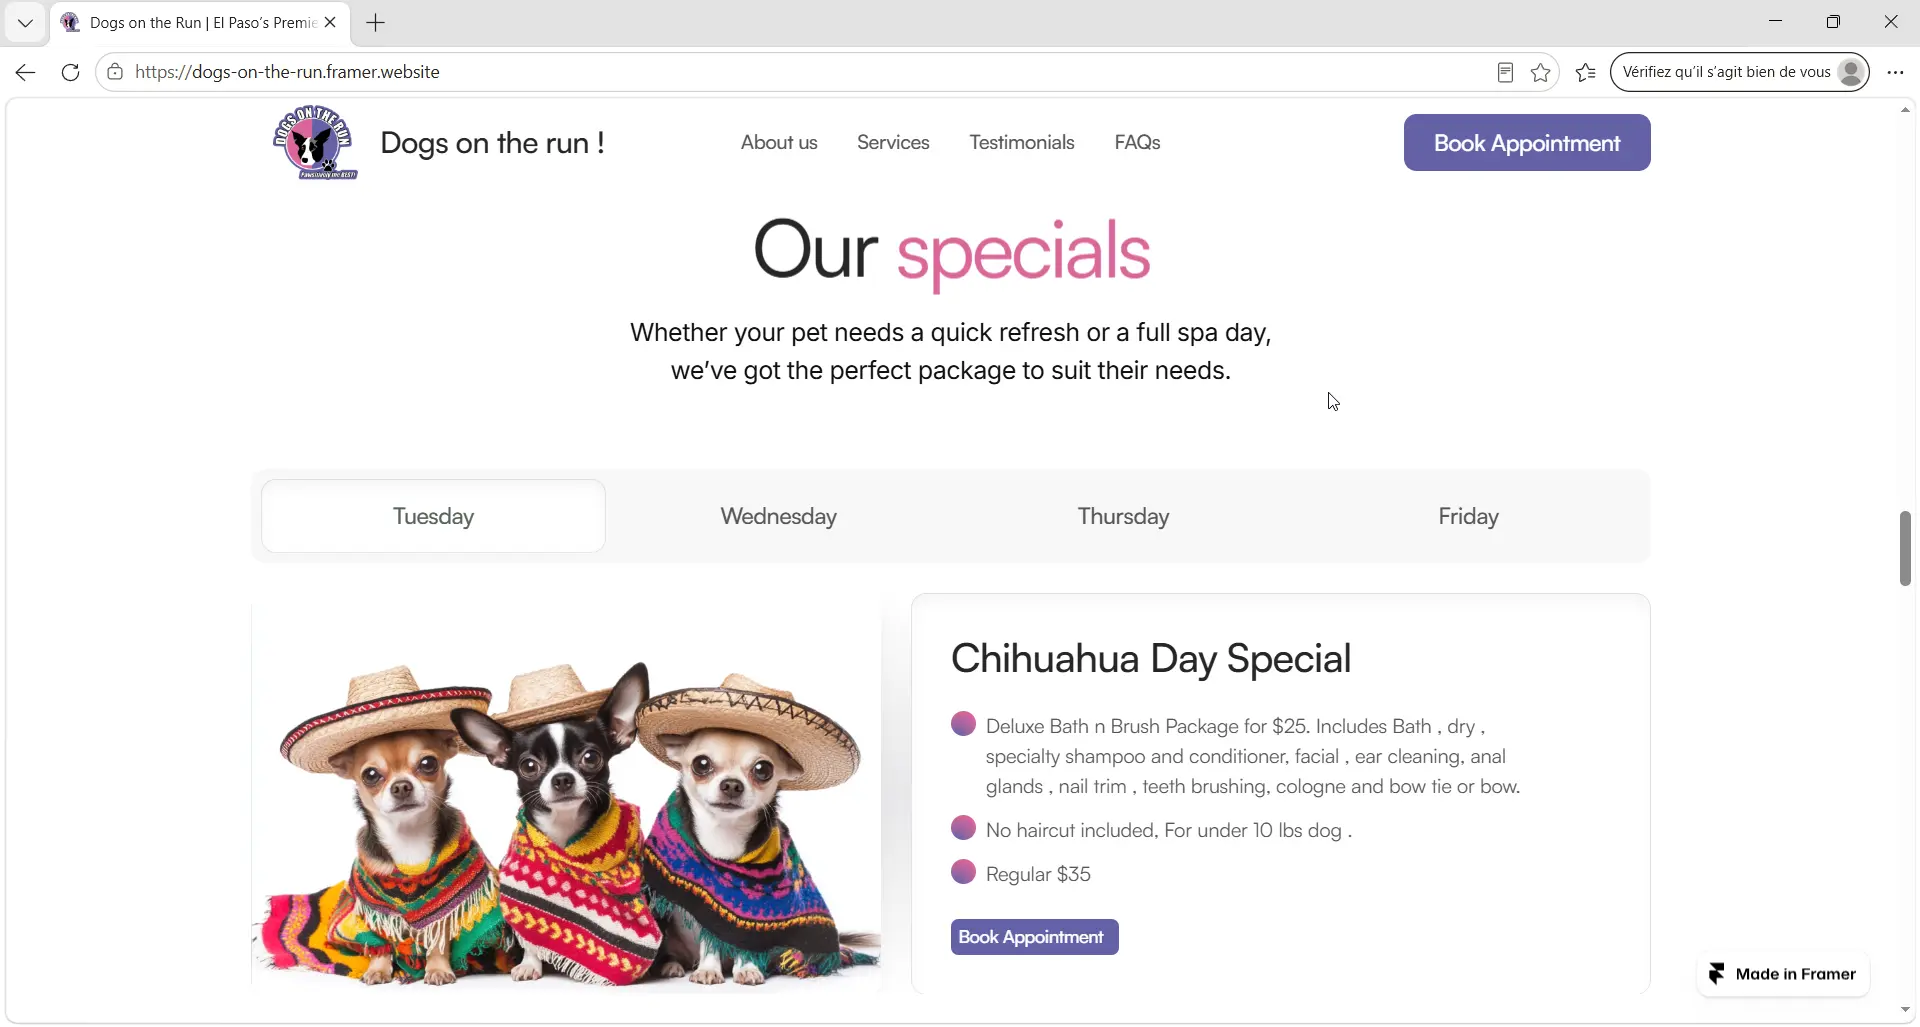Viewport: 1920px width, 1027px height.
Task: Click the browser back arrow
Action: [26, 72]
